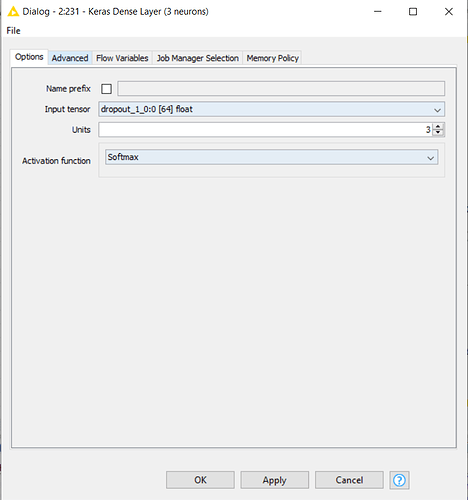Click into the Units number field
This screenshot has width=468, height=500.
coord(265,130)
